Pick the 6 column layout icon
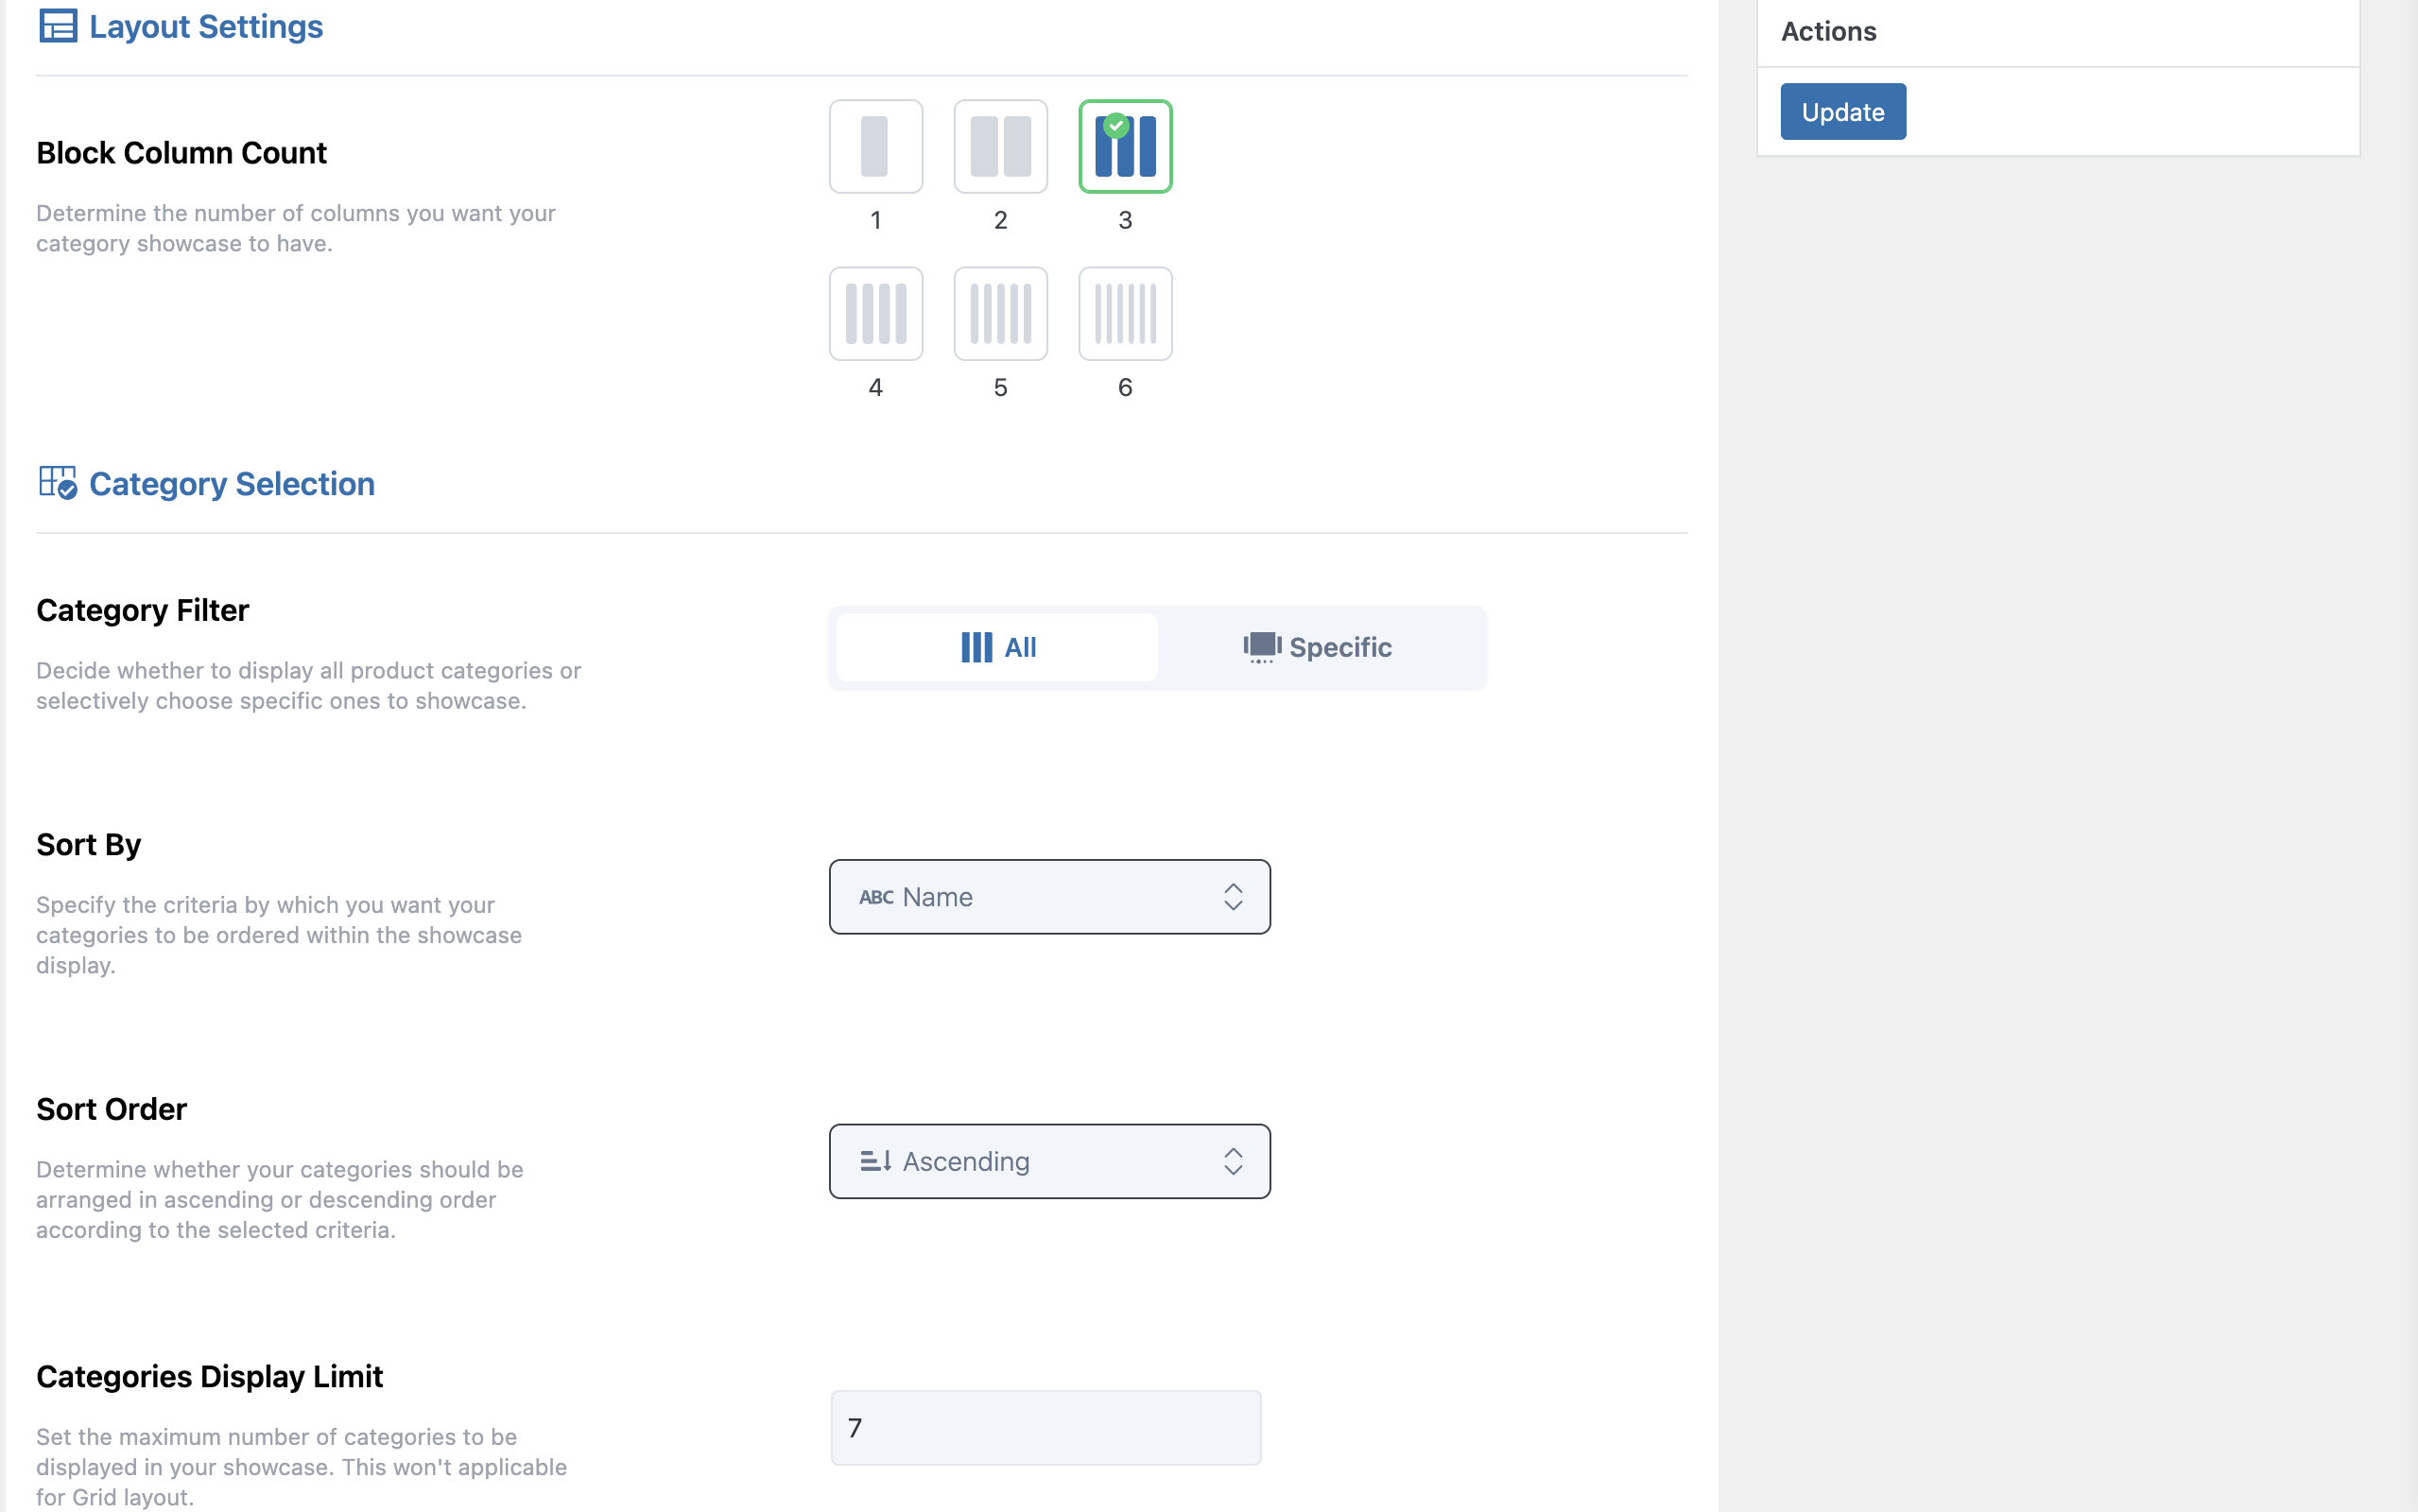The width and height of the screenshot is (2418, 1512). pos(1125,313)
